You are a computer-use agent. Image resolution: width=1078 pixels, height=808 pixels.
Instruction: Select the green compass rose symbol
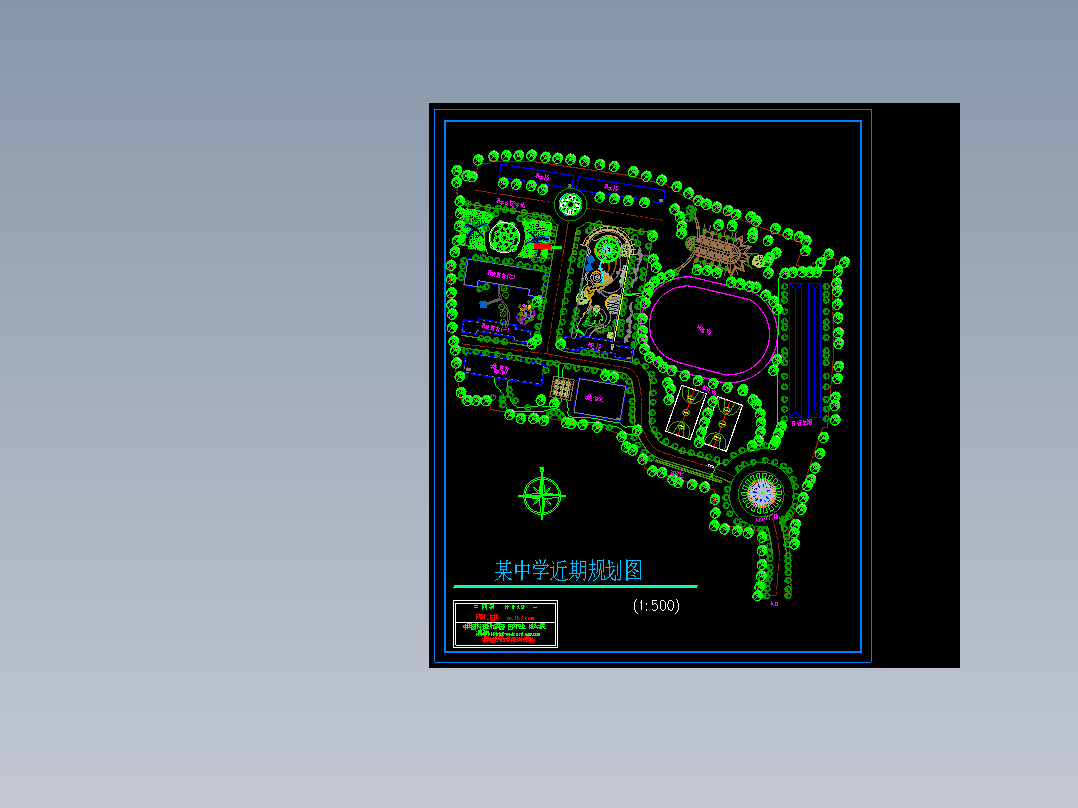[x=542, y=494]
